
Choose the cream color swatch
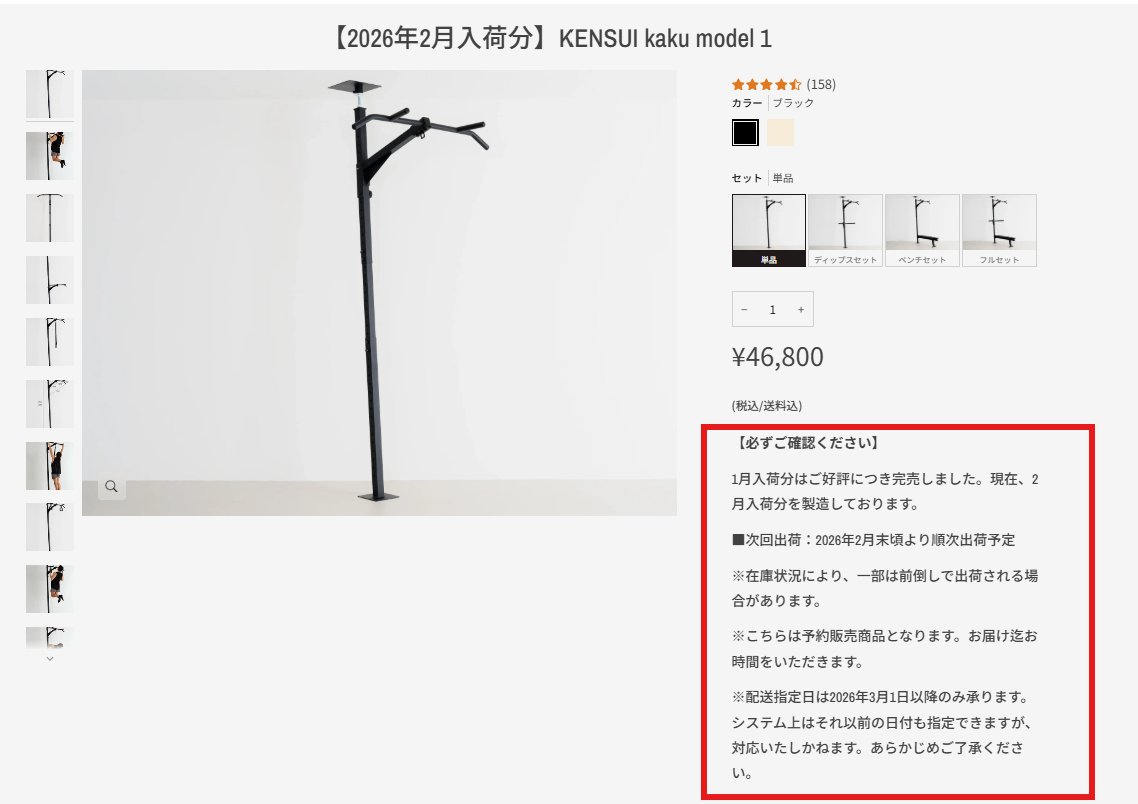780,133
